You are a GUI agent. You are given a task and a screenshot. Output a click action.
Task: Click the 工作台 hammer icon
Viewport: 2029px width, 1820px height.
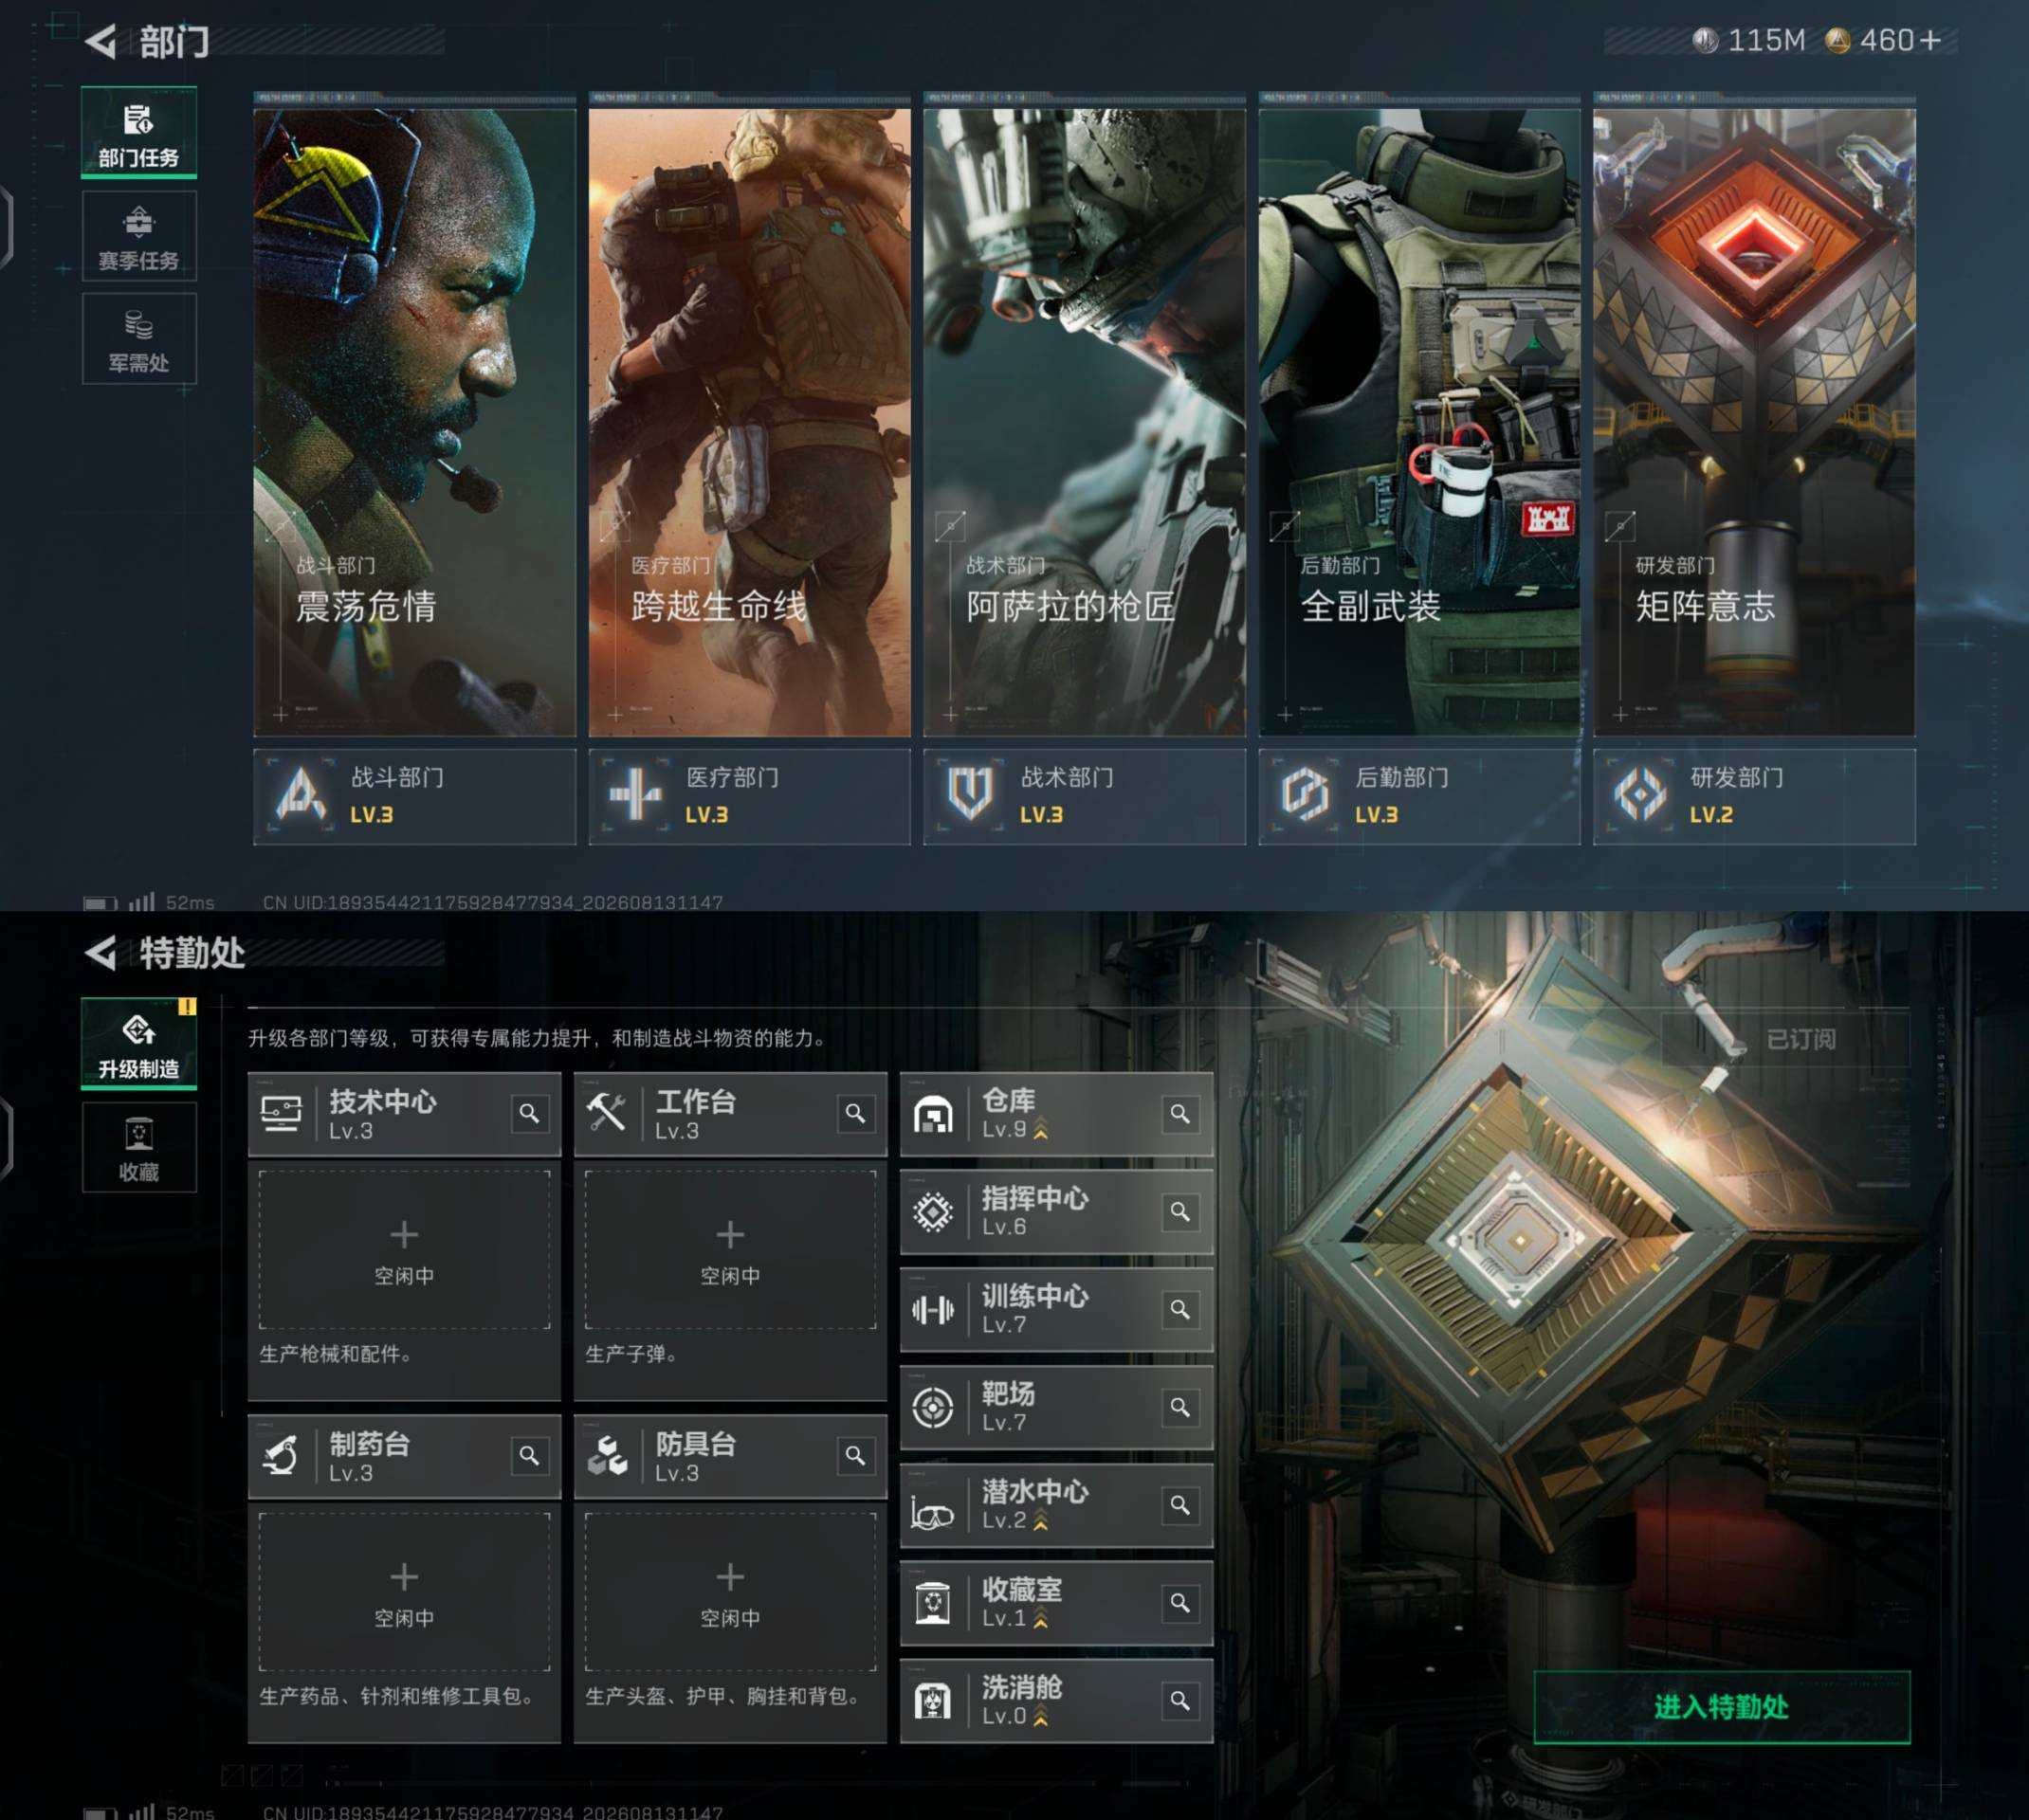click(607, 1113)
